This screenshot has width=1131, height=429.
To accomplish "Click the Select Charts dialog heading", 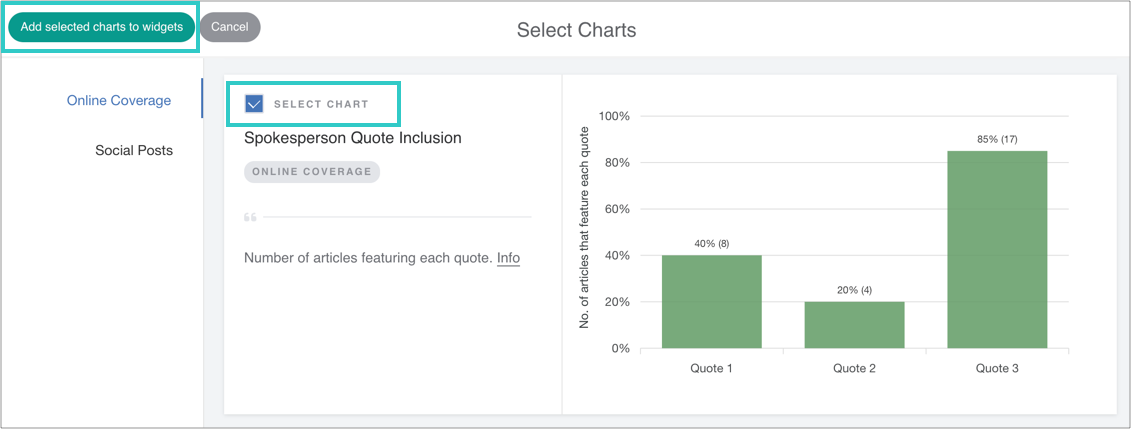I will coord(576,30).
